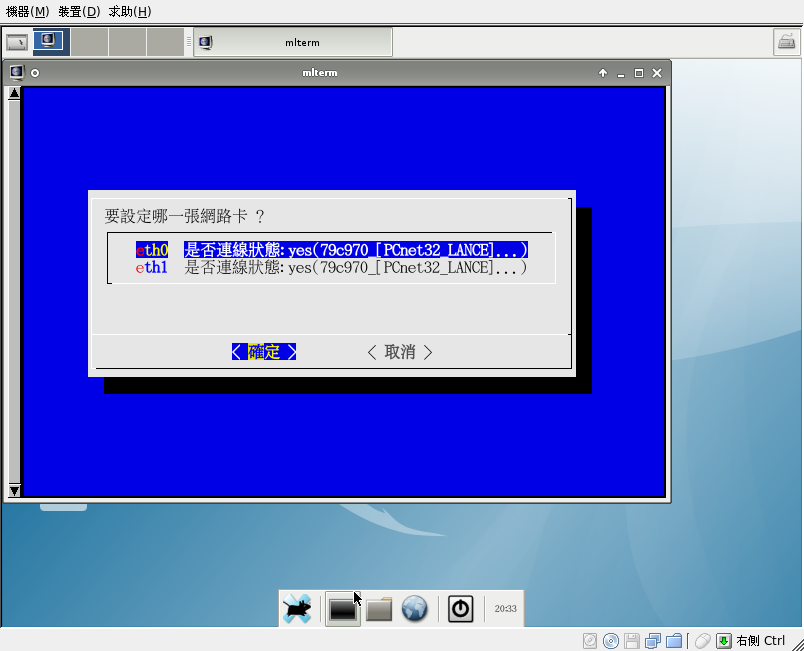Launch the web browser globe icon
The width and height of the screenshot is (804, 651).
coord(414,609)
